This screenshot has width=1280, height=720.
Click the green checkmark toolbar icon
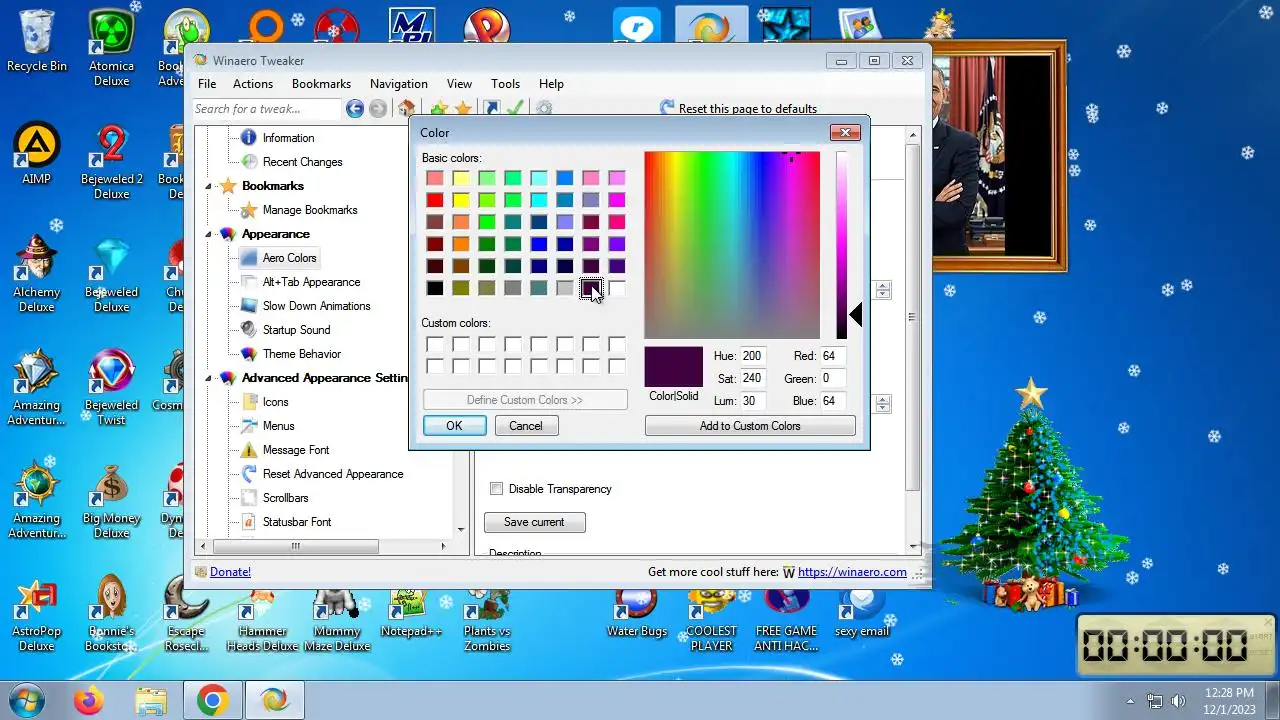pyautogui.click(x=515, y=109)
